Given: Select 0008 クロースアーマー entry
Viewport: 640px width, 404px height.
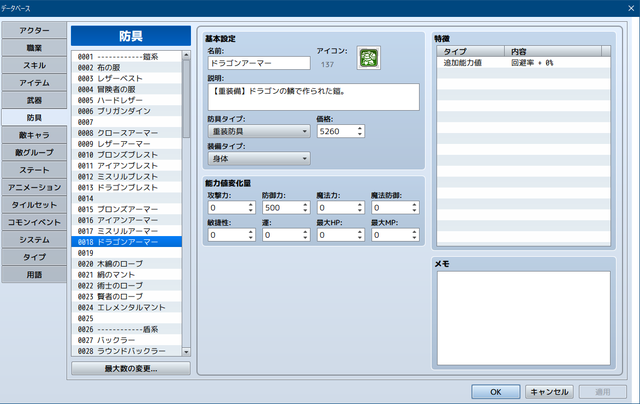Looking at the screenshot, I should [127, 133].
